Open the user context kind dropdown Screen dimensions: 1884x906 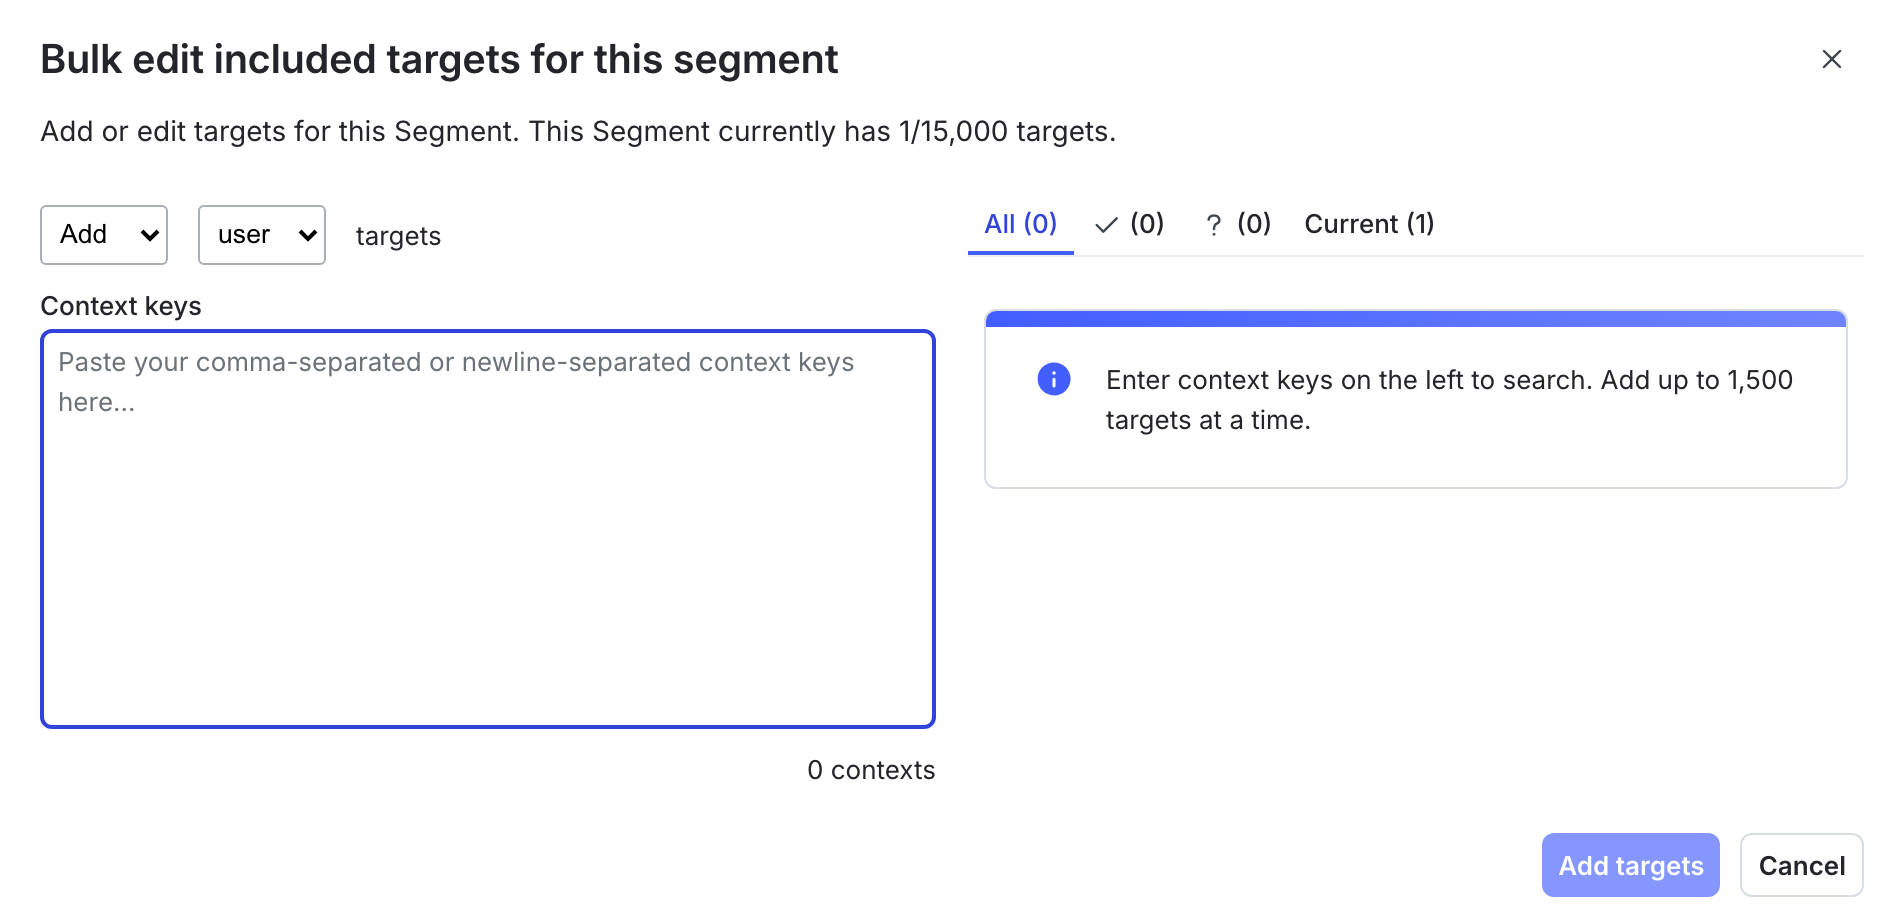coord(261,235)
